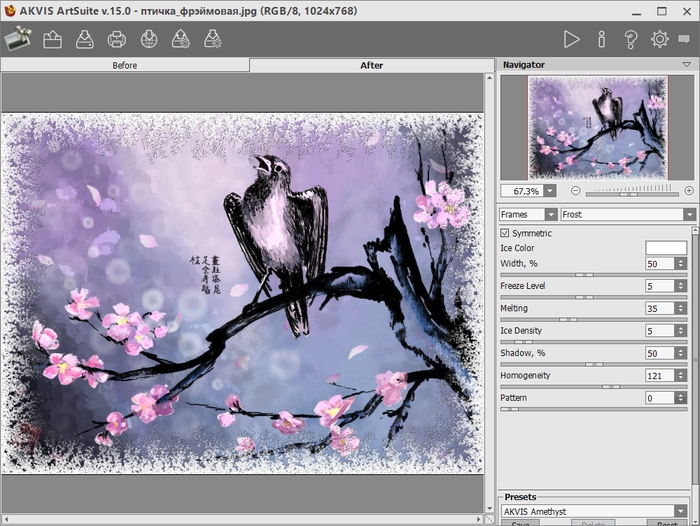Open the AKVIS home page icon
Viewport: 700px width, 526px height.
tap(17, 39)
